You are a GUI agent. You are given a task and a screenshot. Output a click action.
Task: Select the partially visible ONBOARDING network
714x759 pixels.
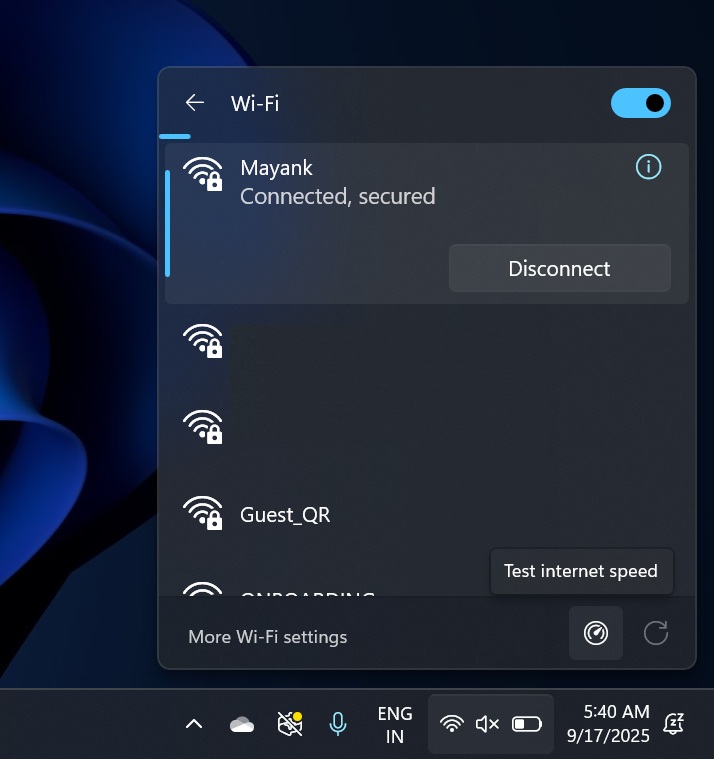pyautogui.click(x=305, y=590)
